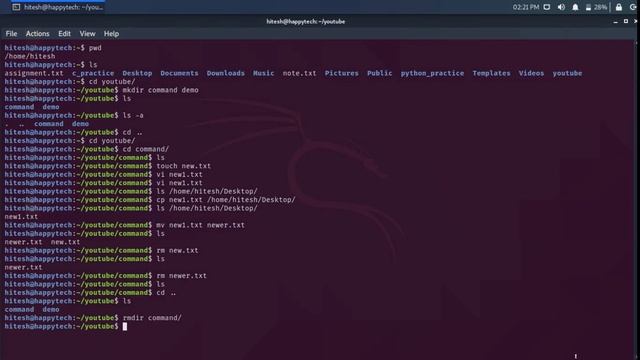Click the "cp new1.txt /home/hitesh/Desktop/" command
Viewport: 640px width, 360px height.
pyautogui.click(x=226, y=200)
